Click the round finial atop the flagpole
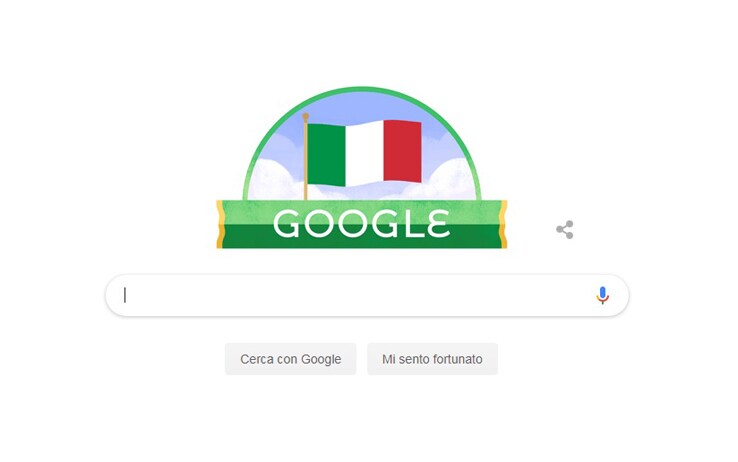The image size is (738, 462). coord(305,116)
